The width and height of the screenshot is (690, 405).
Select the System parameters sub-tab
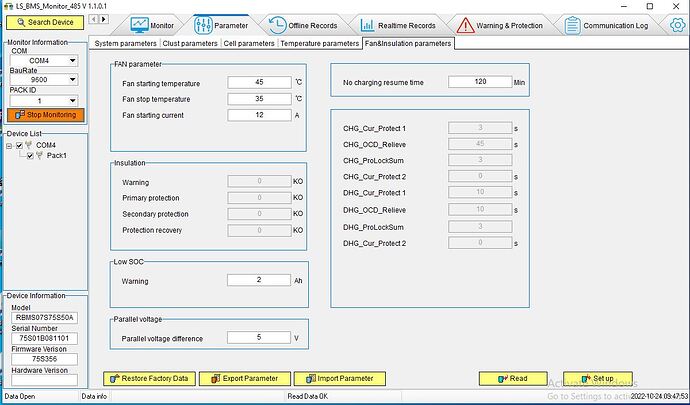tap(125, 44)
